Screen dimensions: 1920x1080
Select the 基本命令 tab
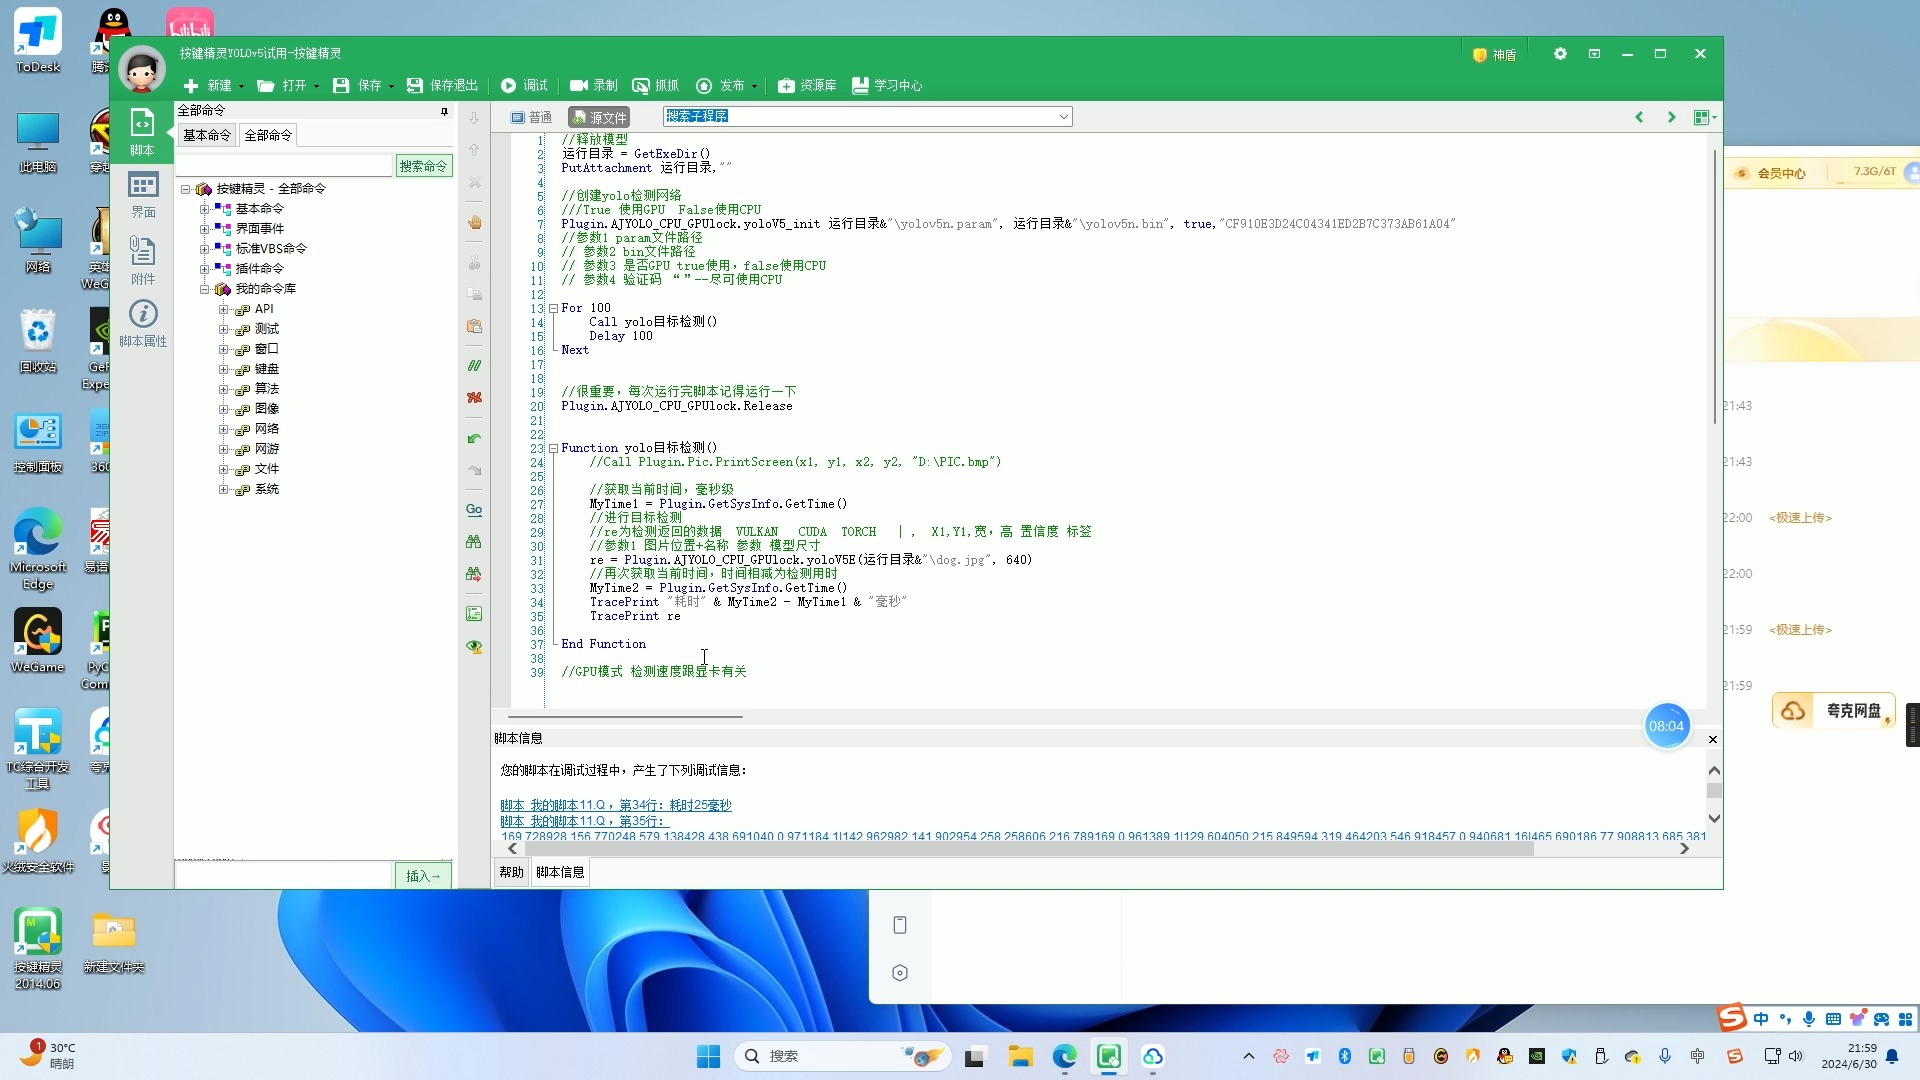coord(207,135)
